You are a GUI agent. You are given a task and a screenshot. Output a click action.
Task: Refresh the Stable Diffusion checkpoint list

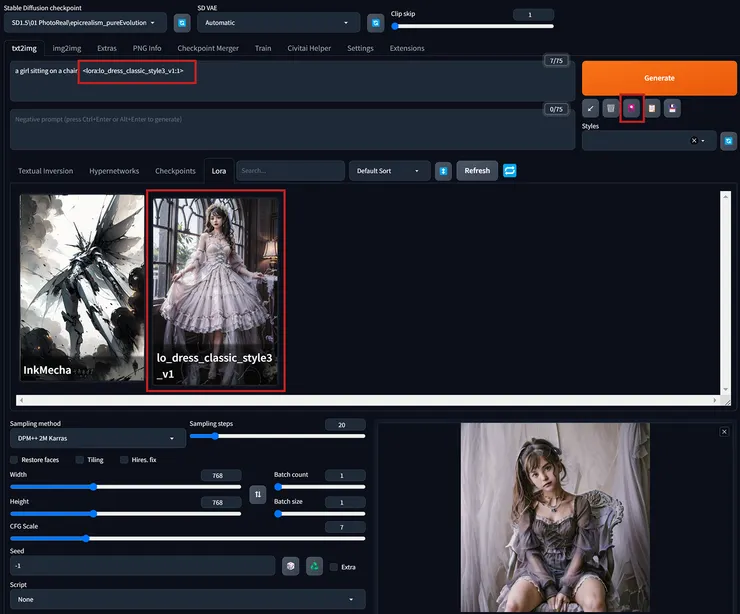182,22
